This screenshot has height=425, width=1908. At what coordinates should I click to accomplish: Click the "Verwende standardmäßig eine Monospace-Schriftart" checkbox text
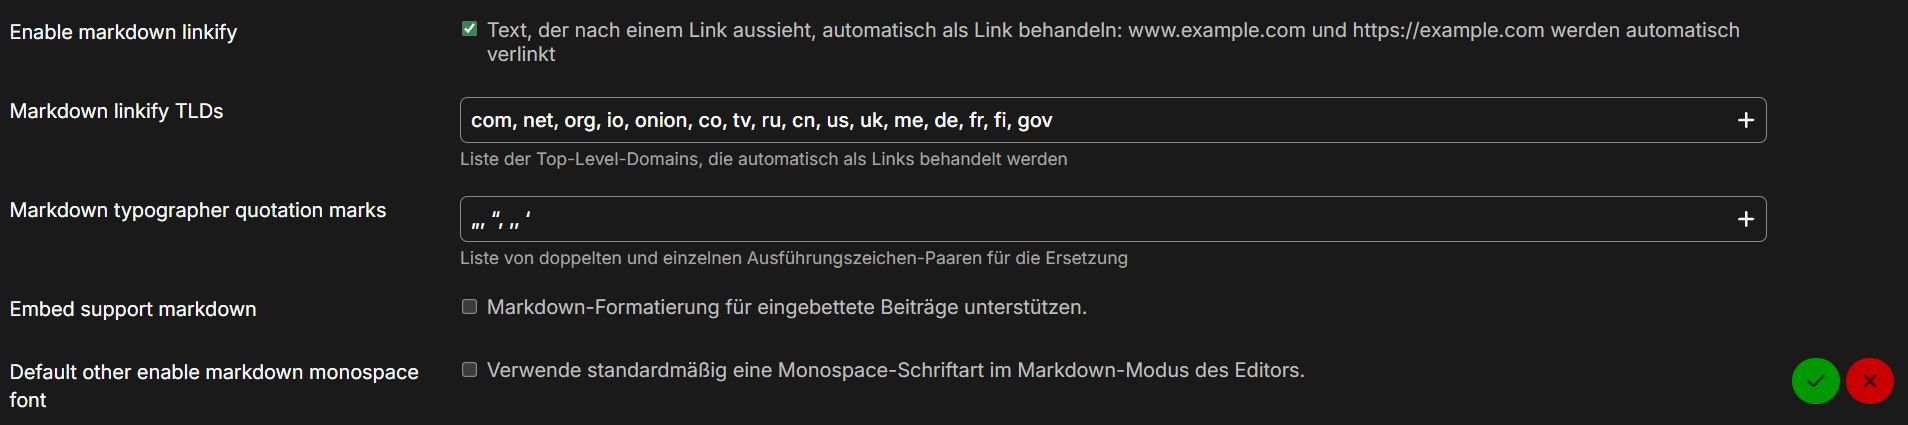point(895,370)
